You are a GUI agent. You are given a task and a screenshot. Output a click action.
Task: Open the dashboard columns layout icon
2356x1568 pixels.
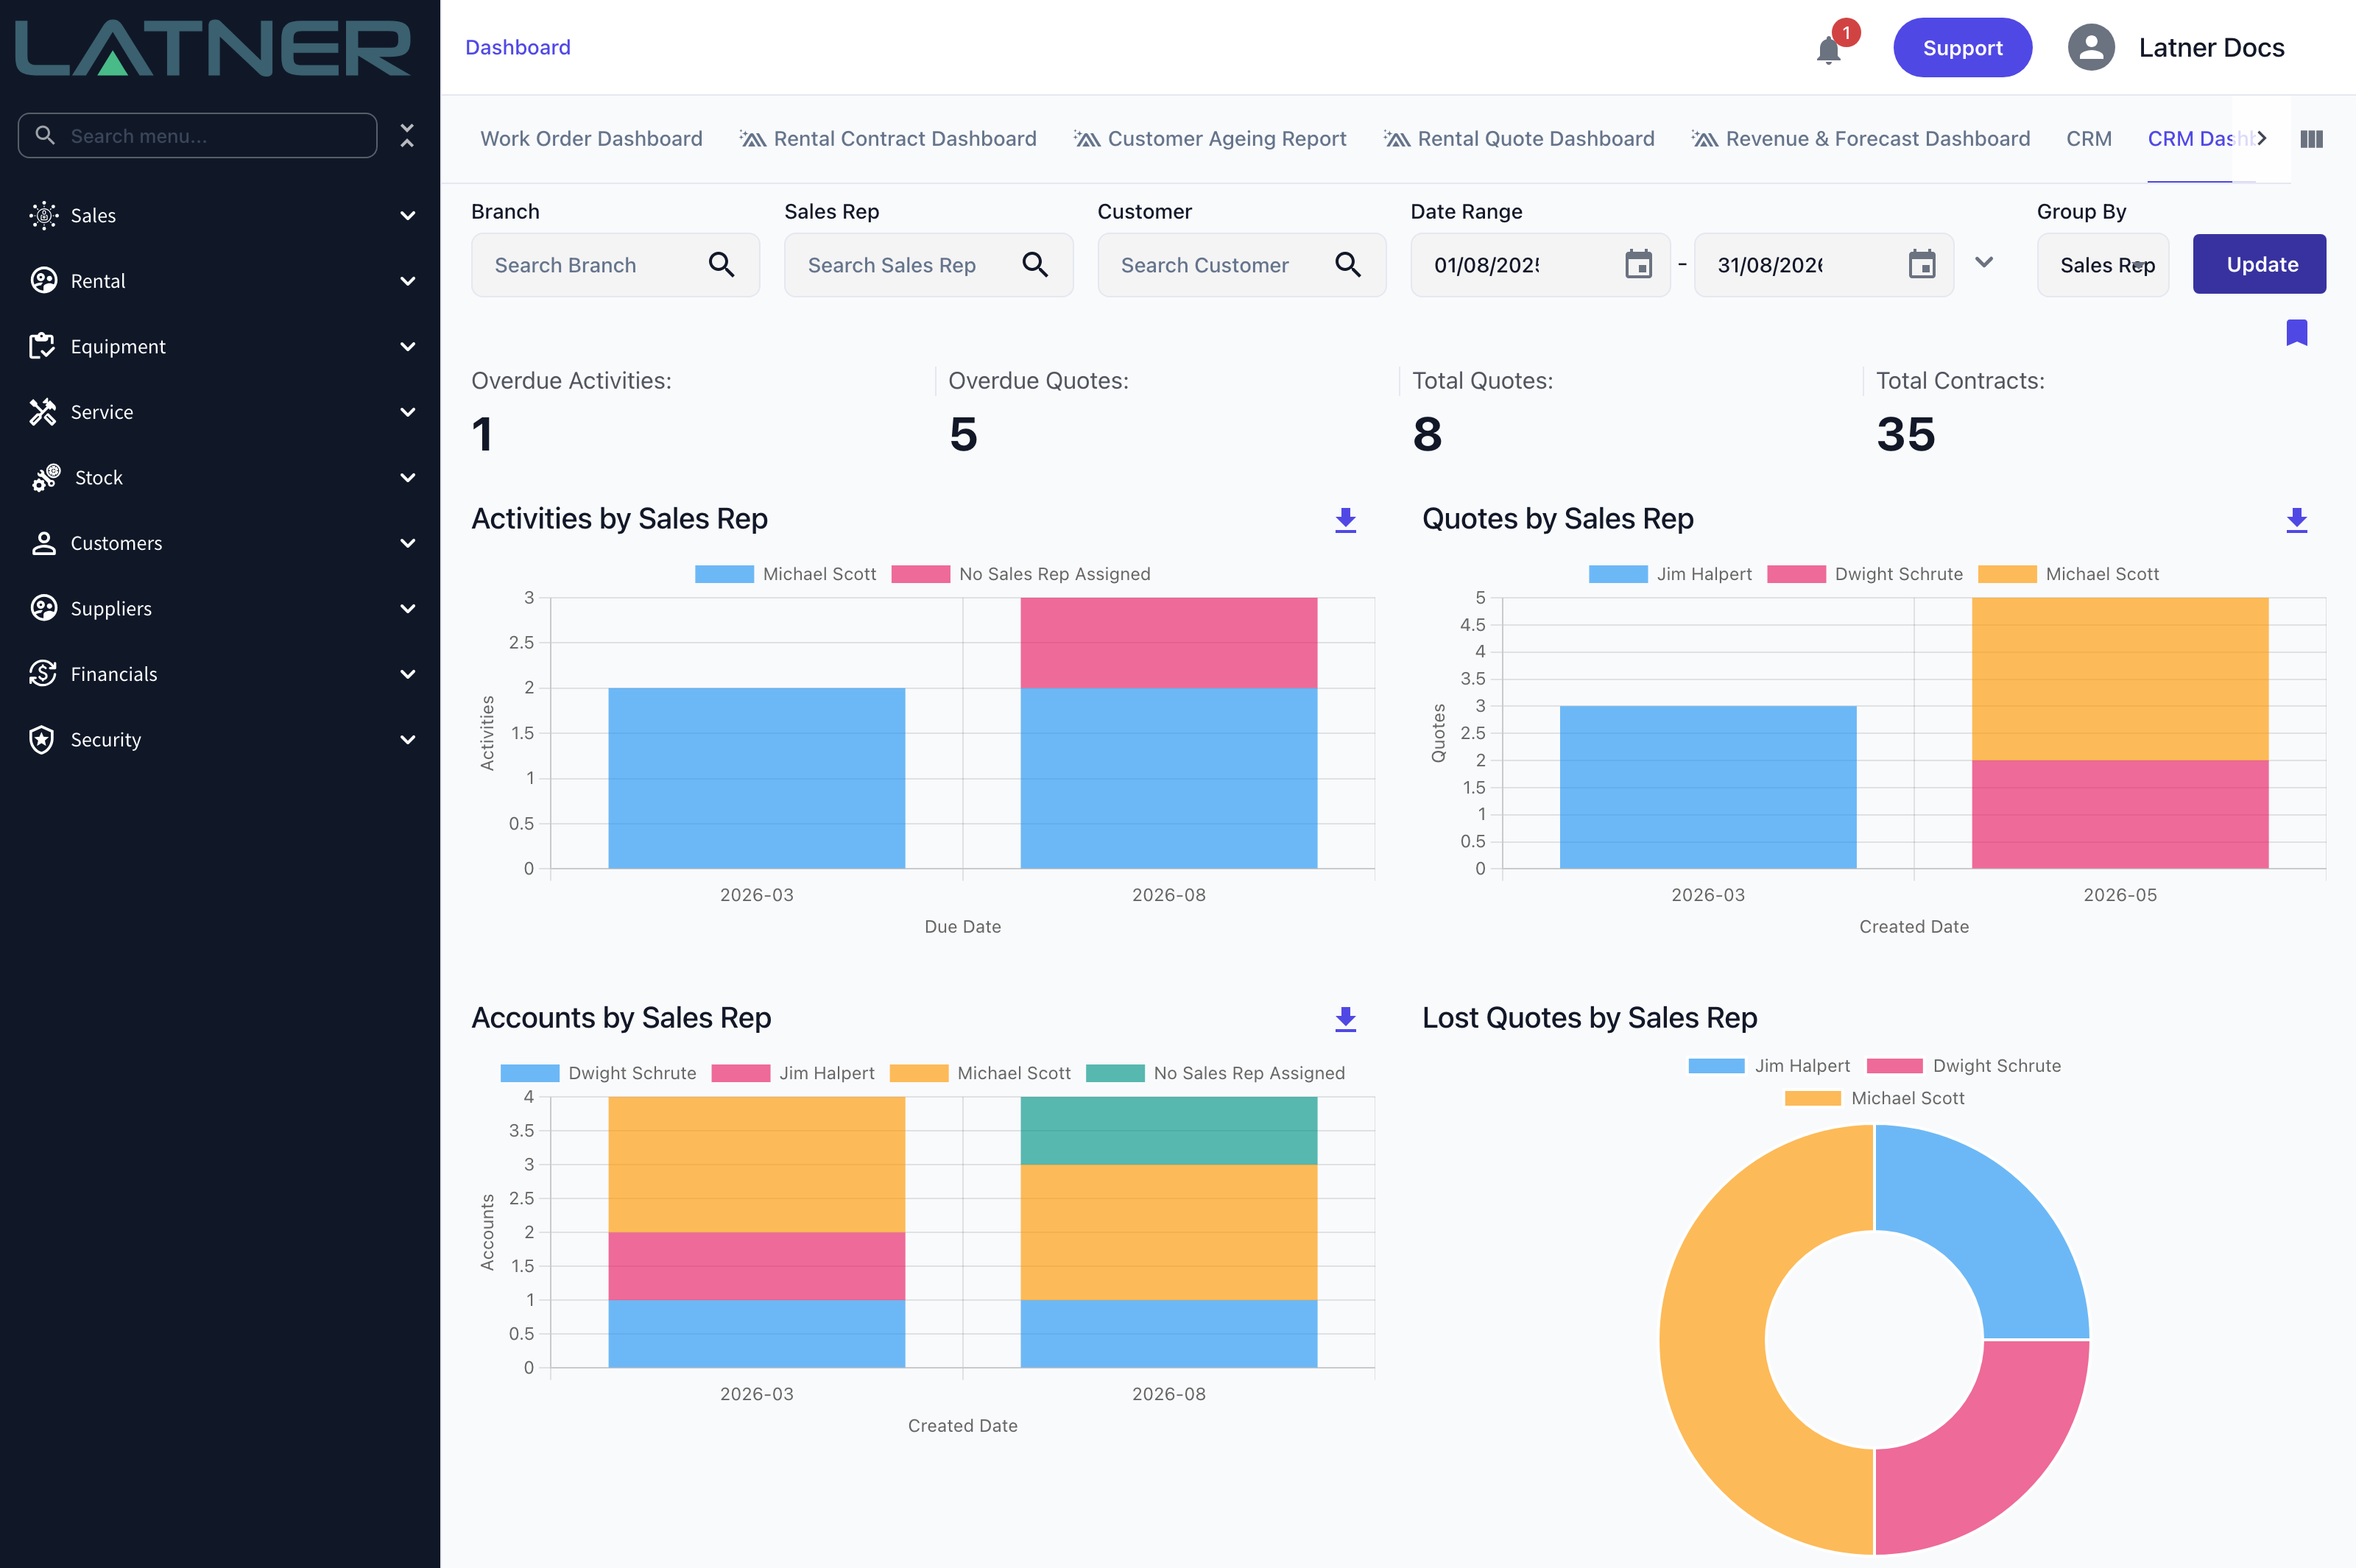point(2312,139)
